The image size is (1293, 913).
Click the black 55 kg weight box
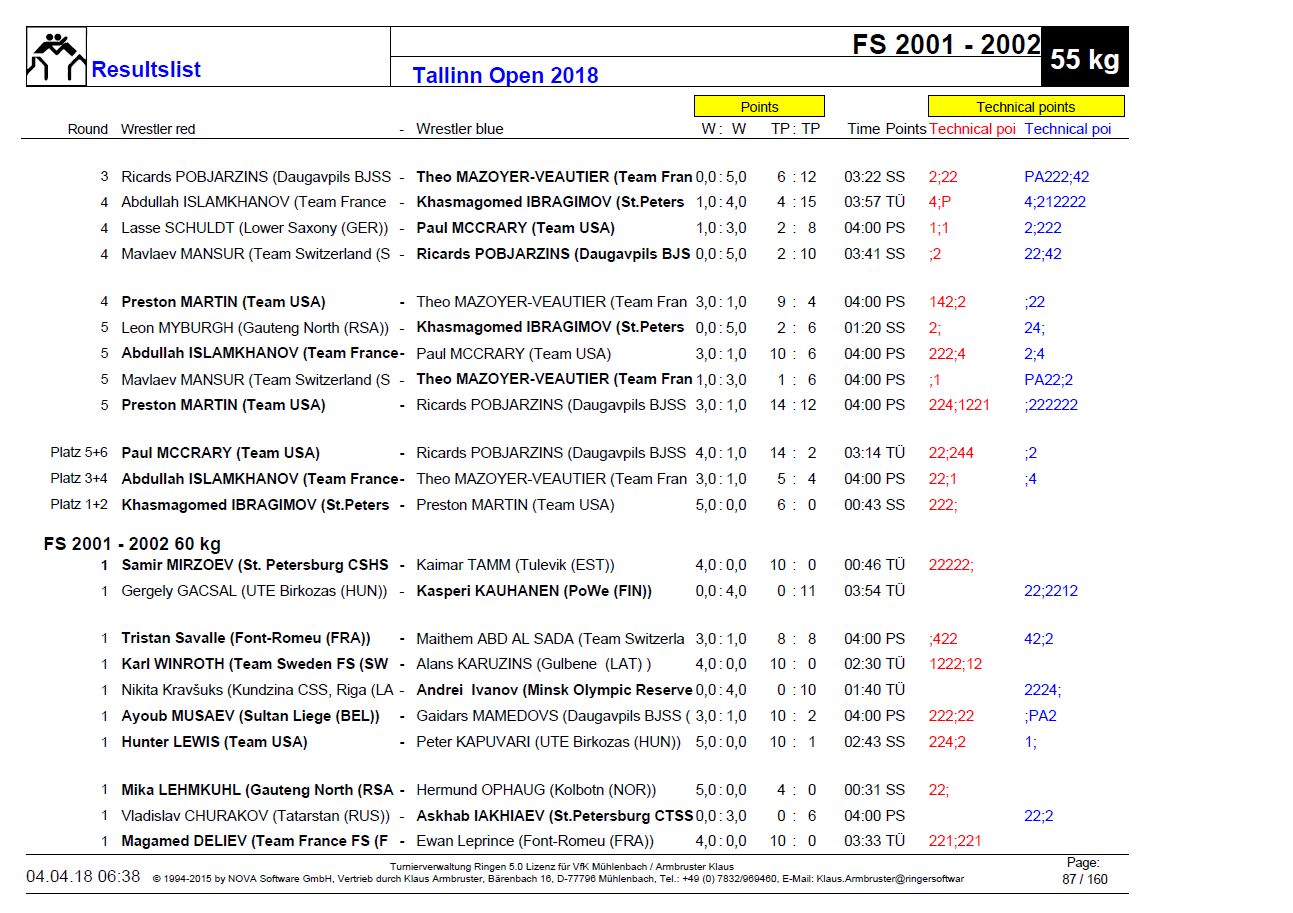click(1084, 59)
